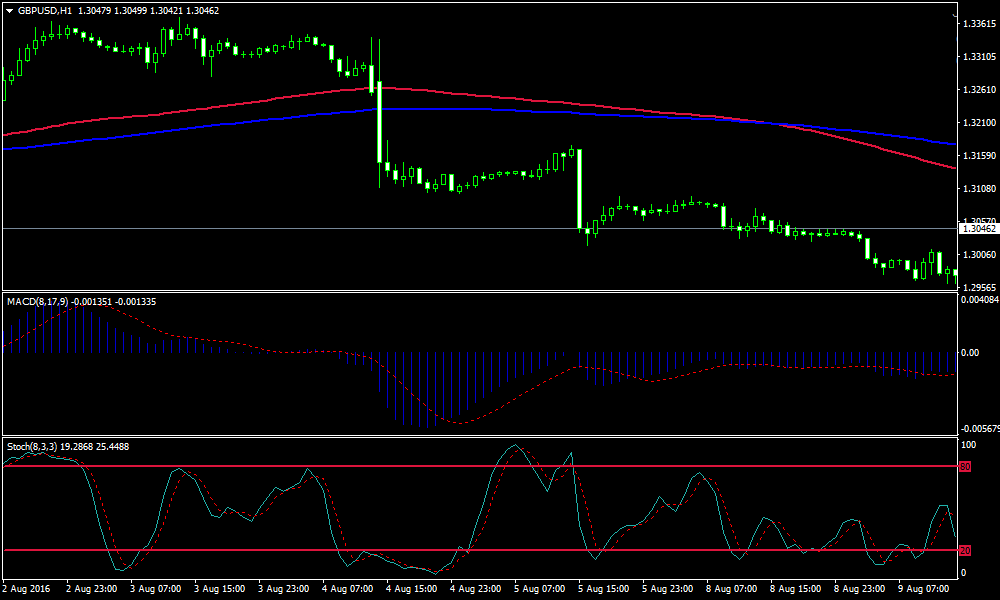
Task: Click the 2 Aug 2016 date label
Action: click(x=28, y=588)
